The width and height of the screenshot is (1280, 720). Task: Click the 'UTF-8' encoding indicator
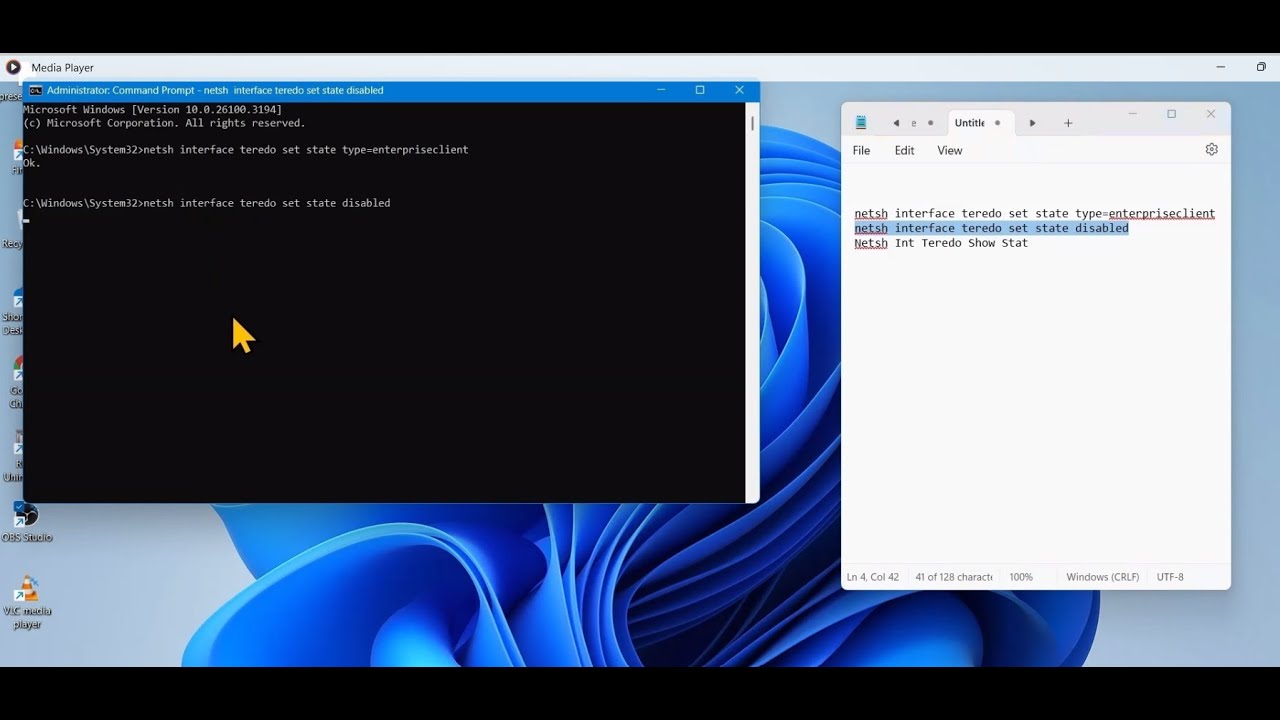(1170, 577)
